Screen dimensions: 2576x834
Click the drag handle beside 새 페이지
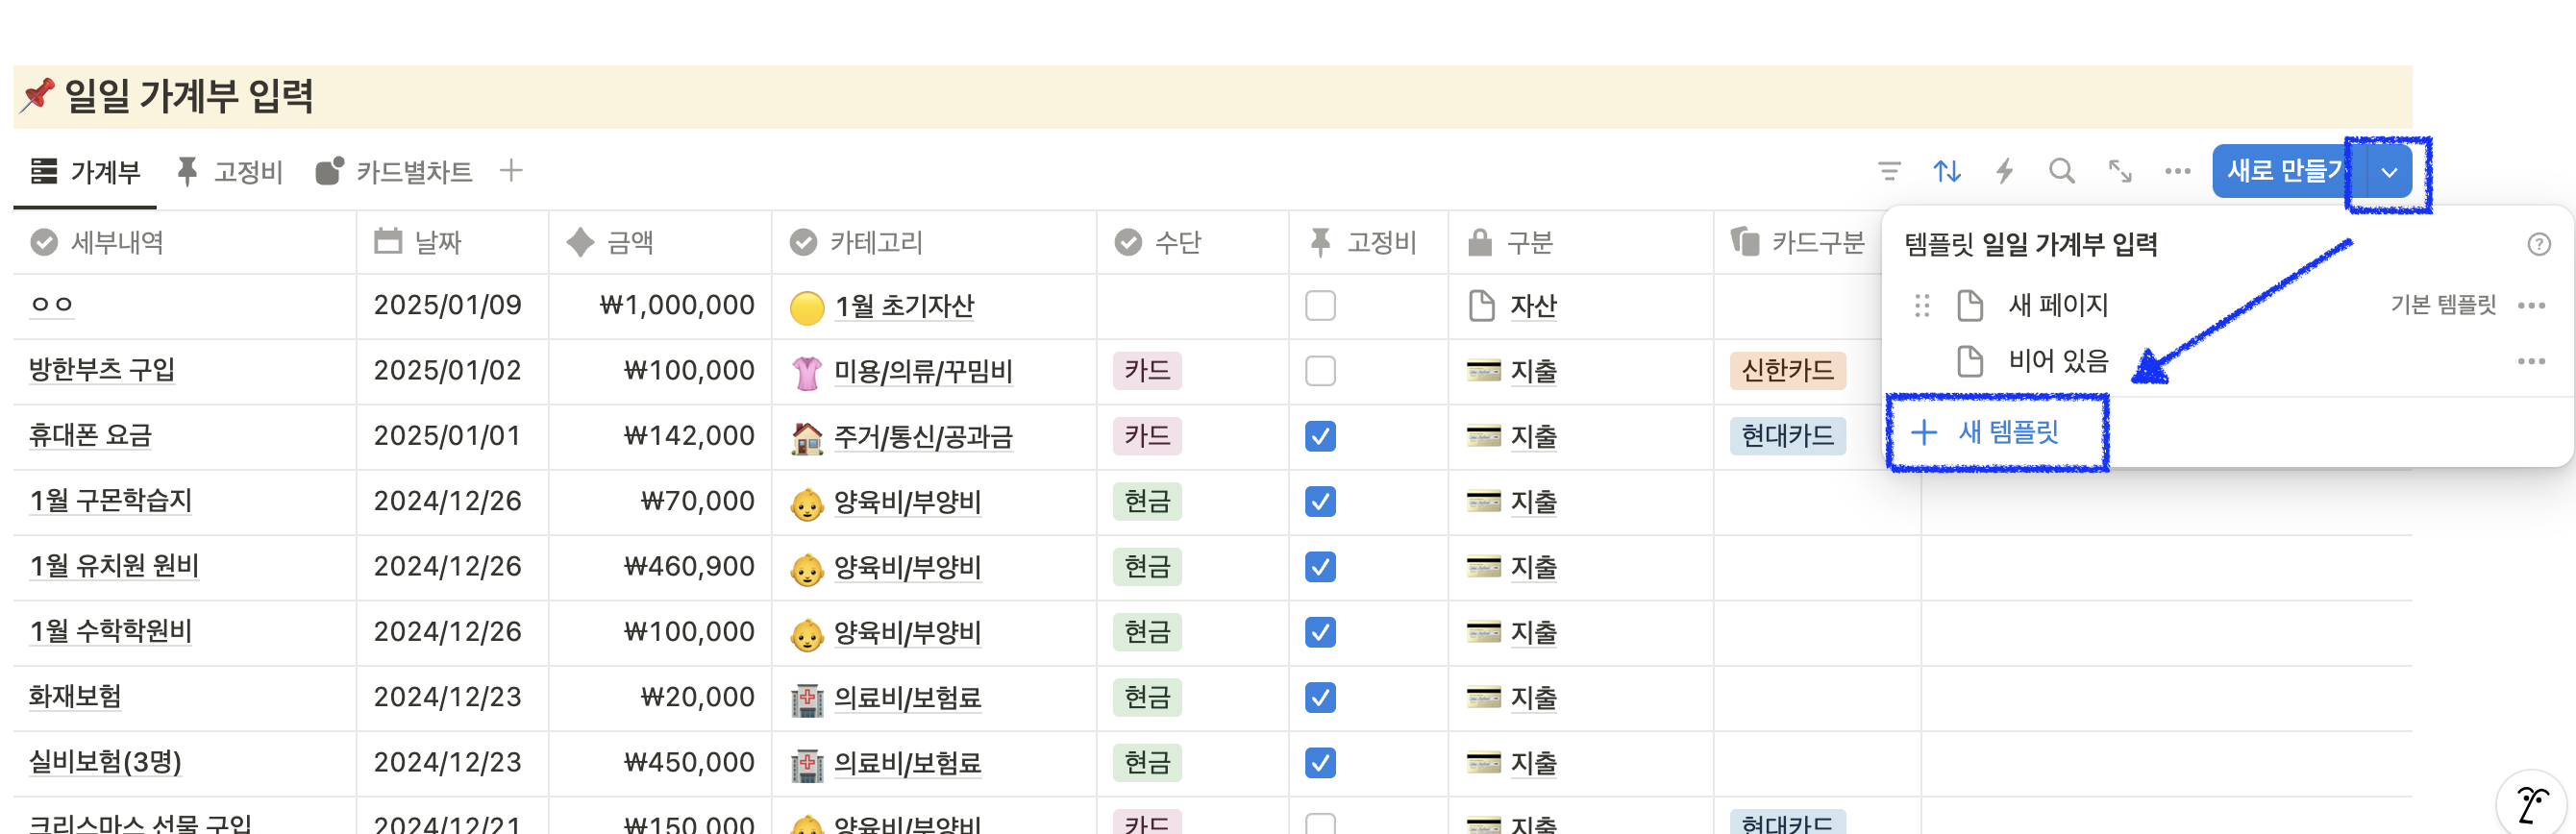1922,305
